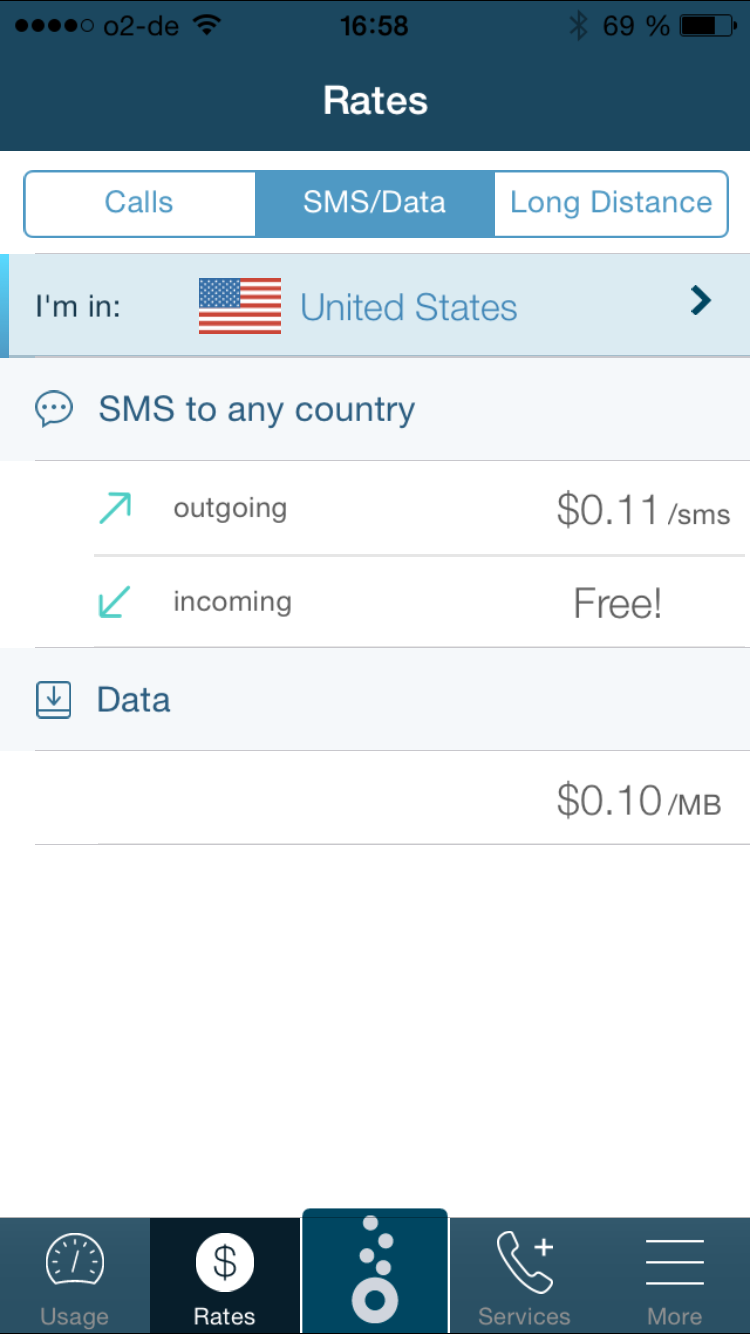This screenshot has height=1334, width=750.
Task: Click the United States flag icon
Action: pos(240,306)
